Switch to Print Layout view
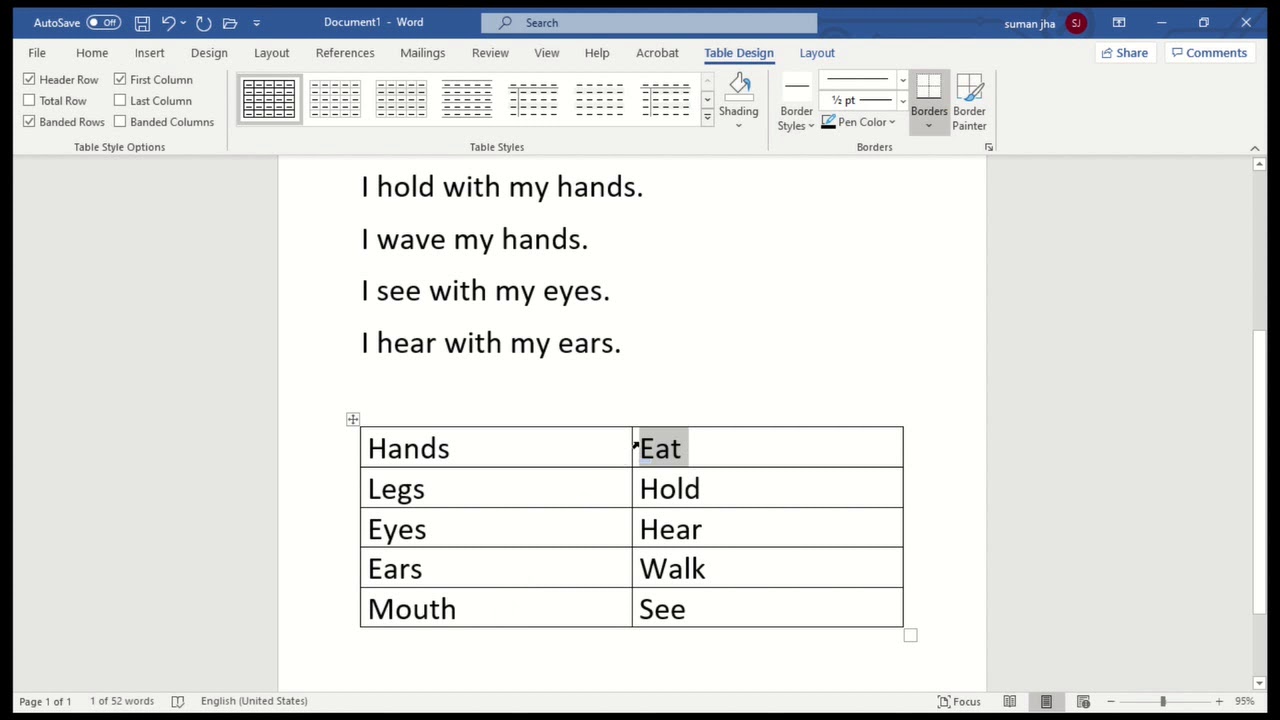The image size is (1280, 720). (x=1046, y=701)
